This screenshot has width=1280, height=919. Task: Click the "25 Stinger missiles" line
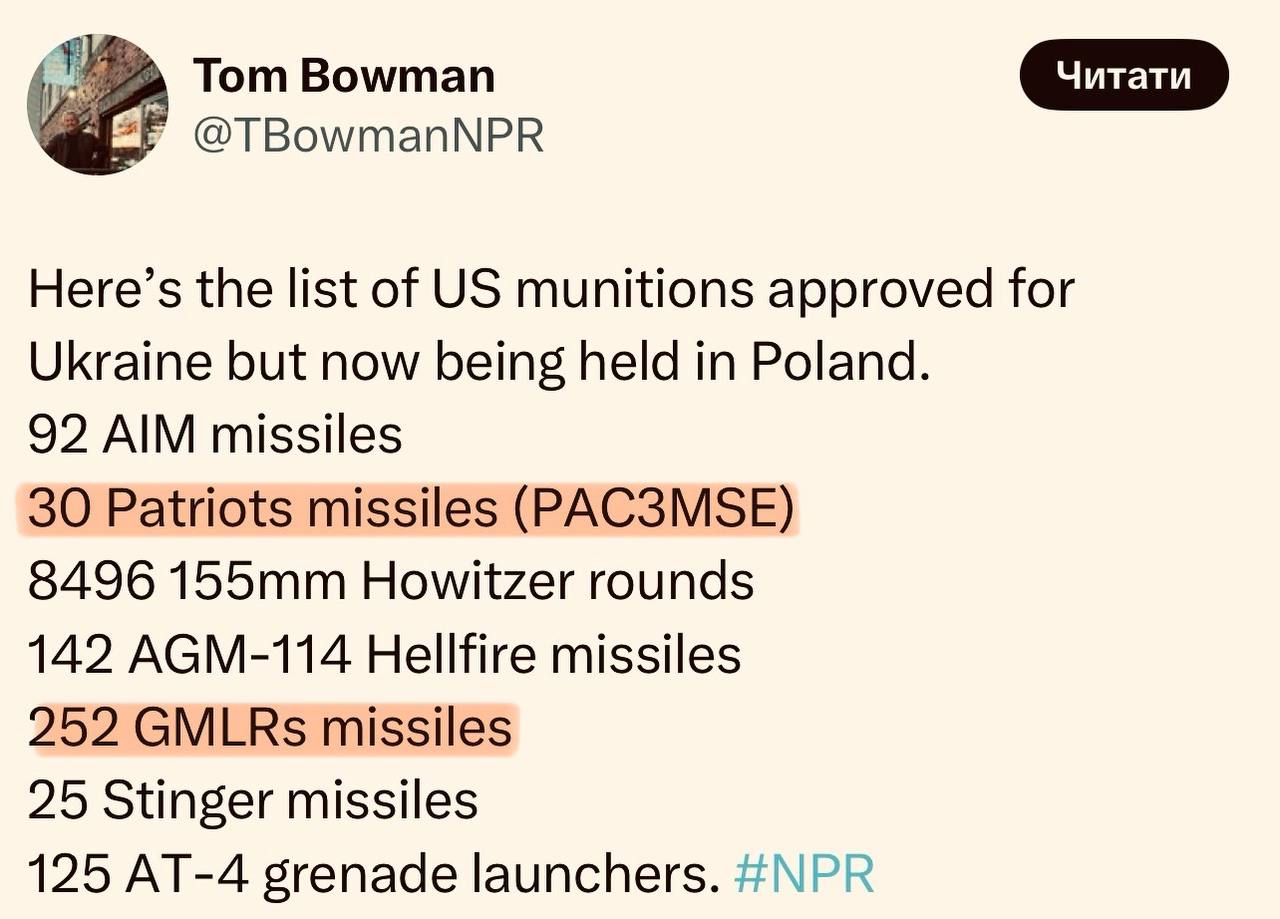(252, 801)
